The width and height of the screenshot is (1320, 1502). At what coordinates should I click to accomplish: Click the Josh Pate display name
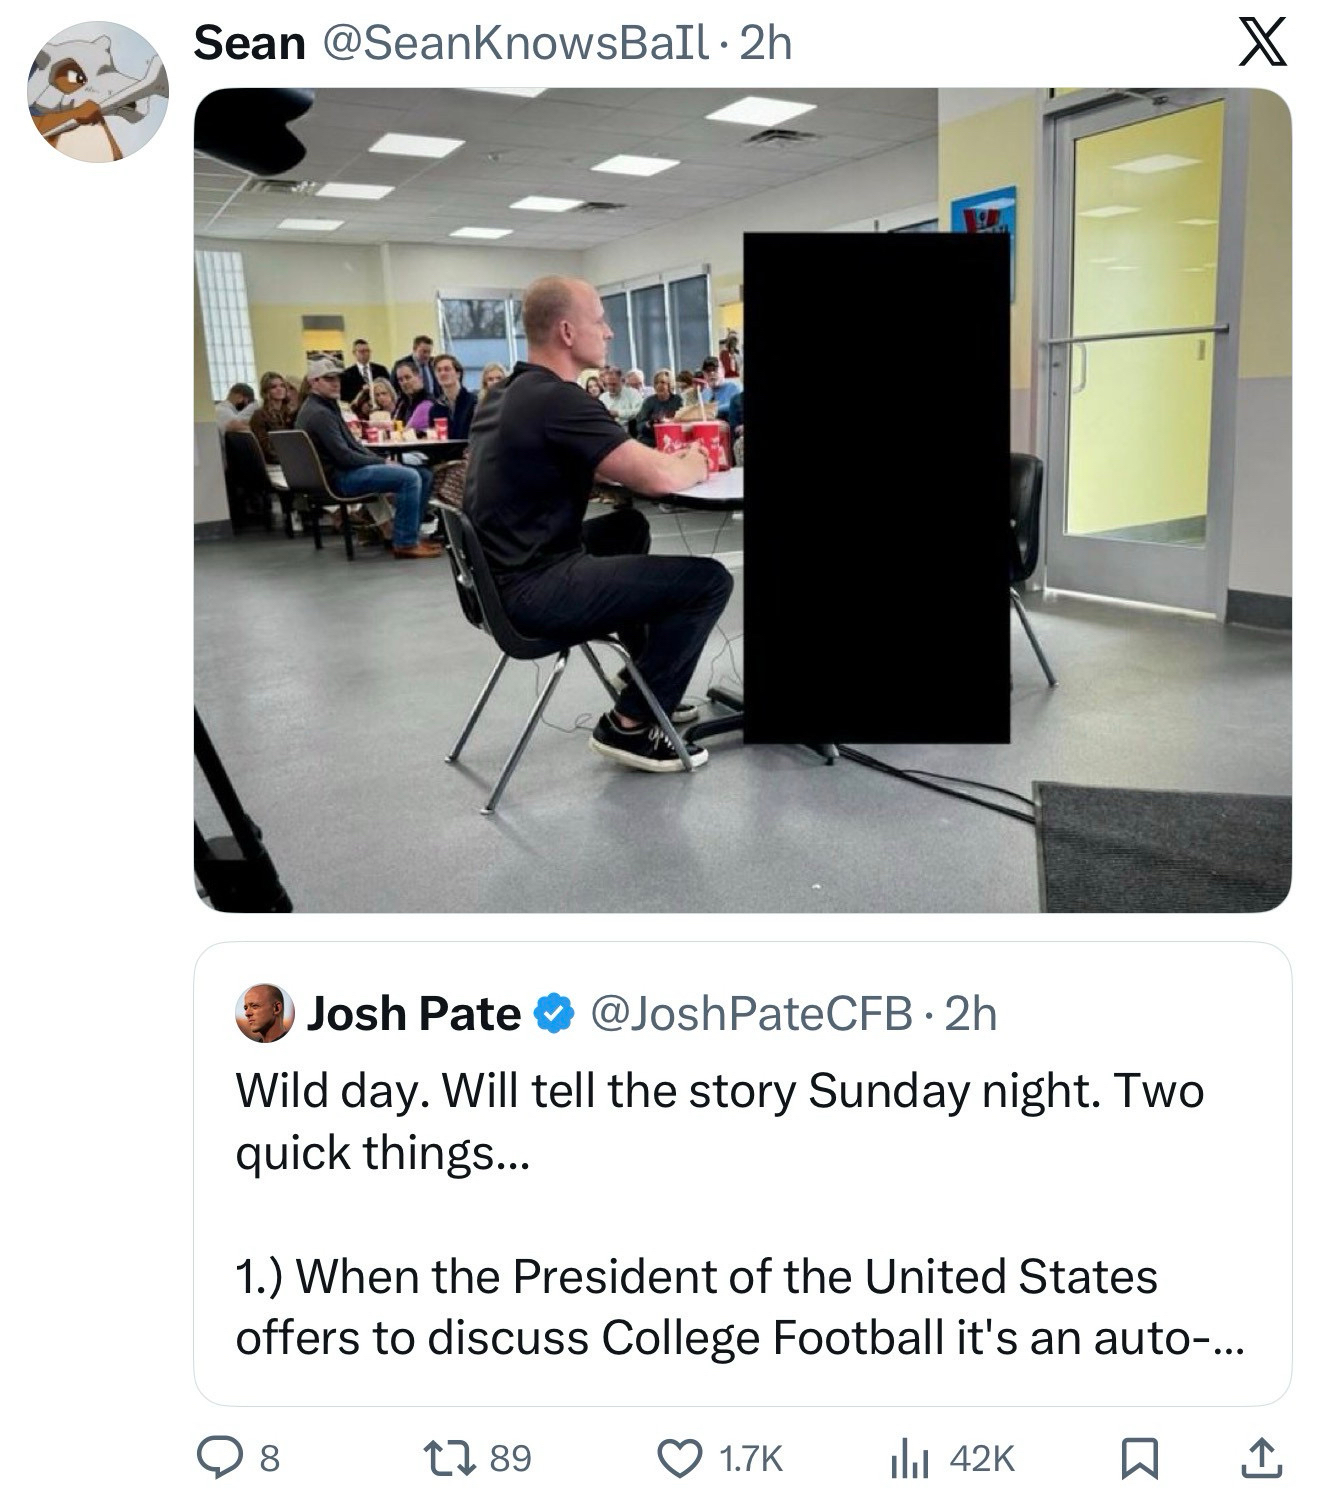pyautogui.click(x=413, y=1014)
